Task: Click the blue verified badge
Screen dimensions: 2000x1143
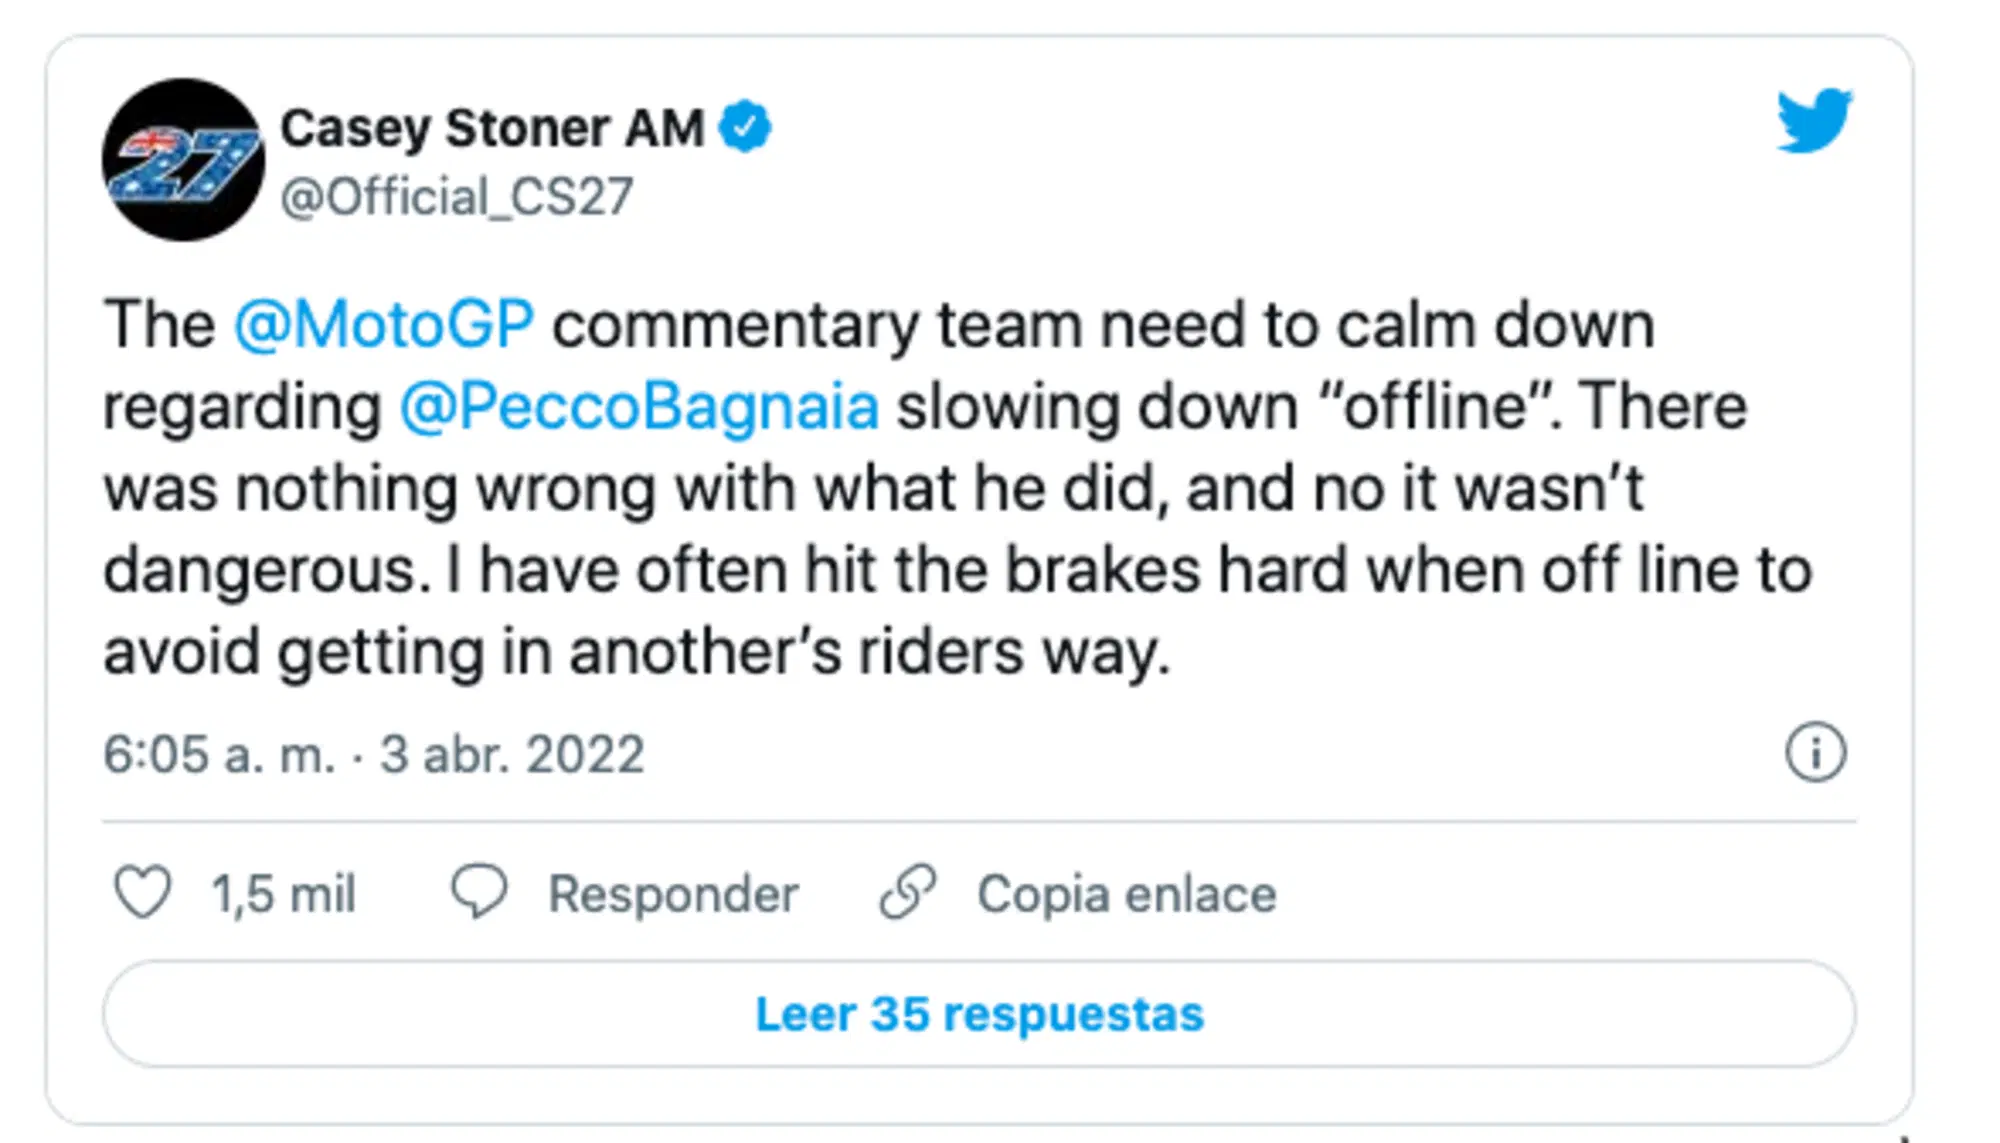Action: [x=745, y=128]
